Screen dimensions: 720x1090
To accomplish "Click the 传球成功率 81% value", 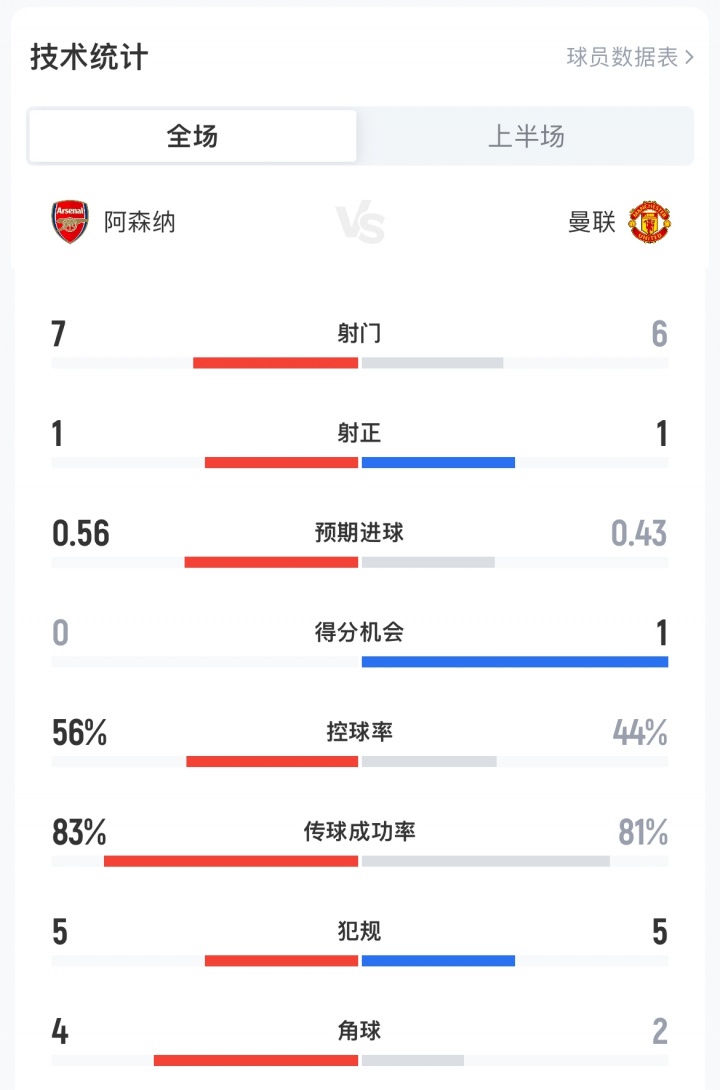I will (642, 832).
